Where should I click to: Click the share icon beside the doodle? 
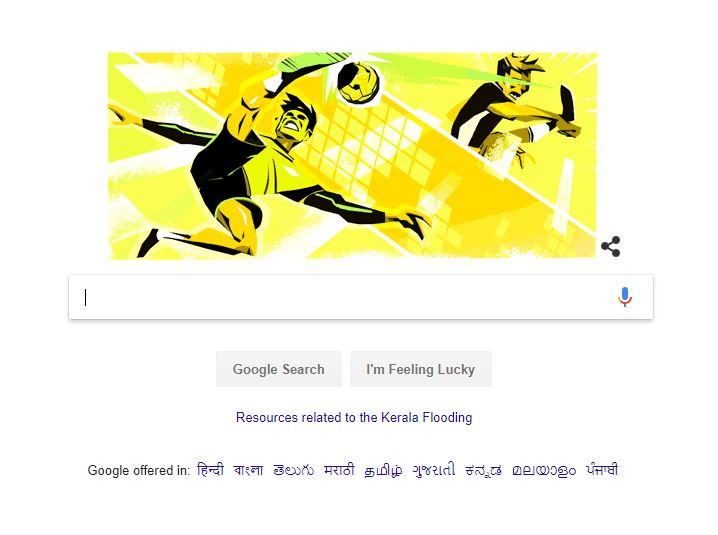pos(610,246)
